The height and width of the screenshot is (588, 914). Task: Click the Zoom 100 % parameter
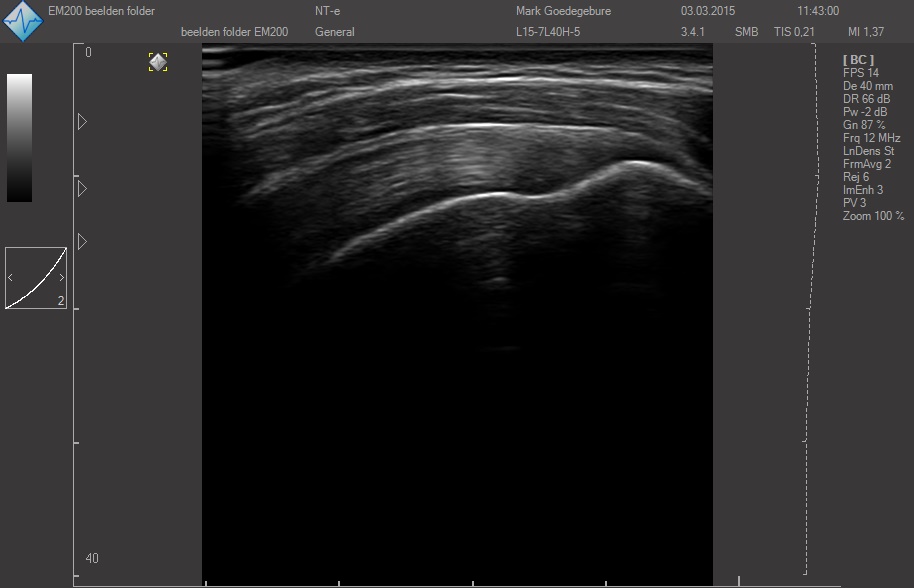[873, 216]
